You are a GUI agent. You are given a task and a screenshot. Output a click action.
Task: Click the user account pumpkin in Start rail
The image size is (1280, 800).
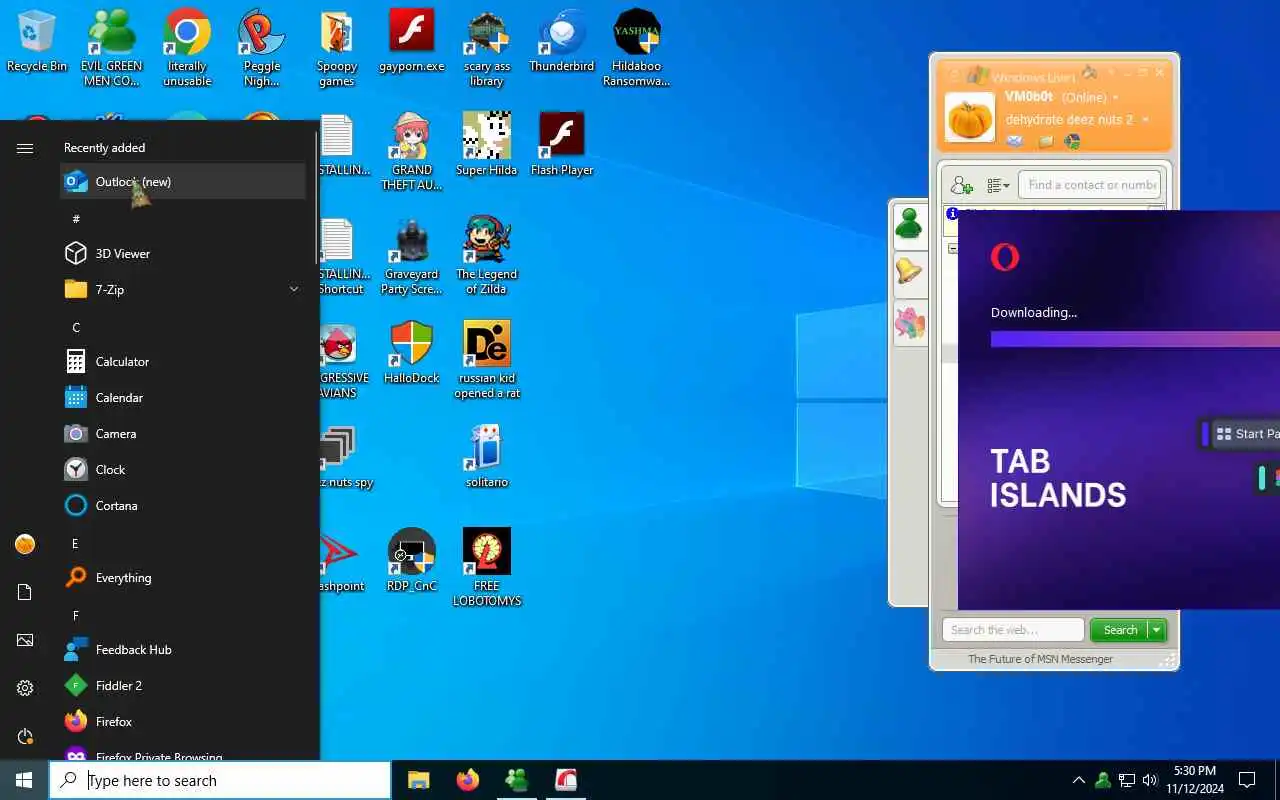click(25, 544)
